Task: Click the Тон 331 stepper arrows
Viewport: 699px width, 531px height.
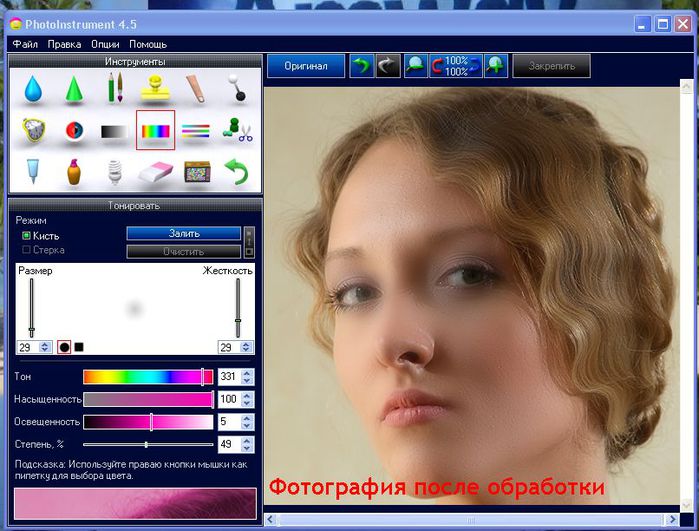Action: [247, 377]
